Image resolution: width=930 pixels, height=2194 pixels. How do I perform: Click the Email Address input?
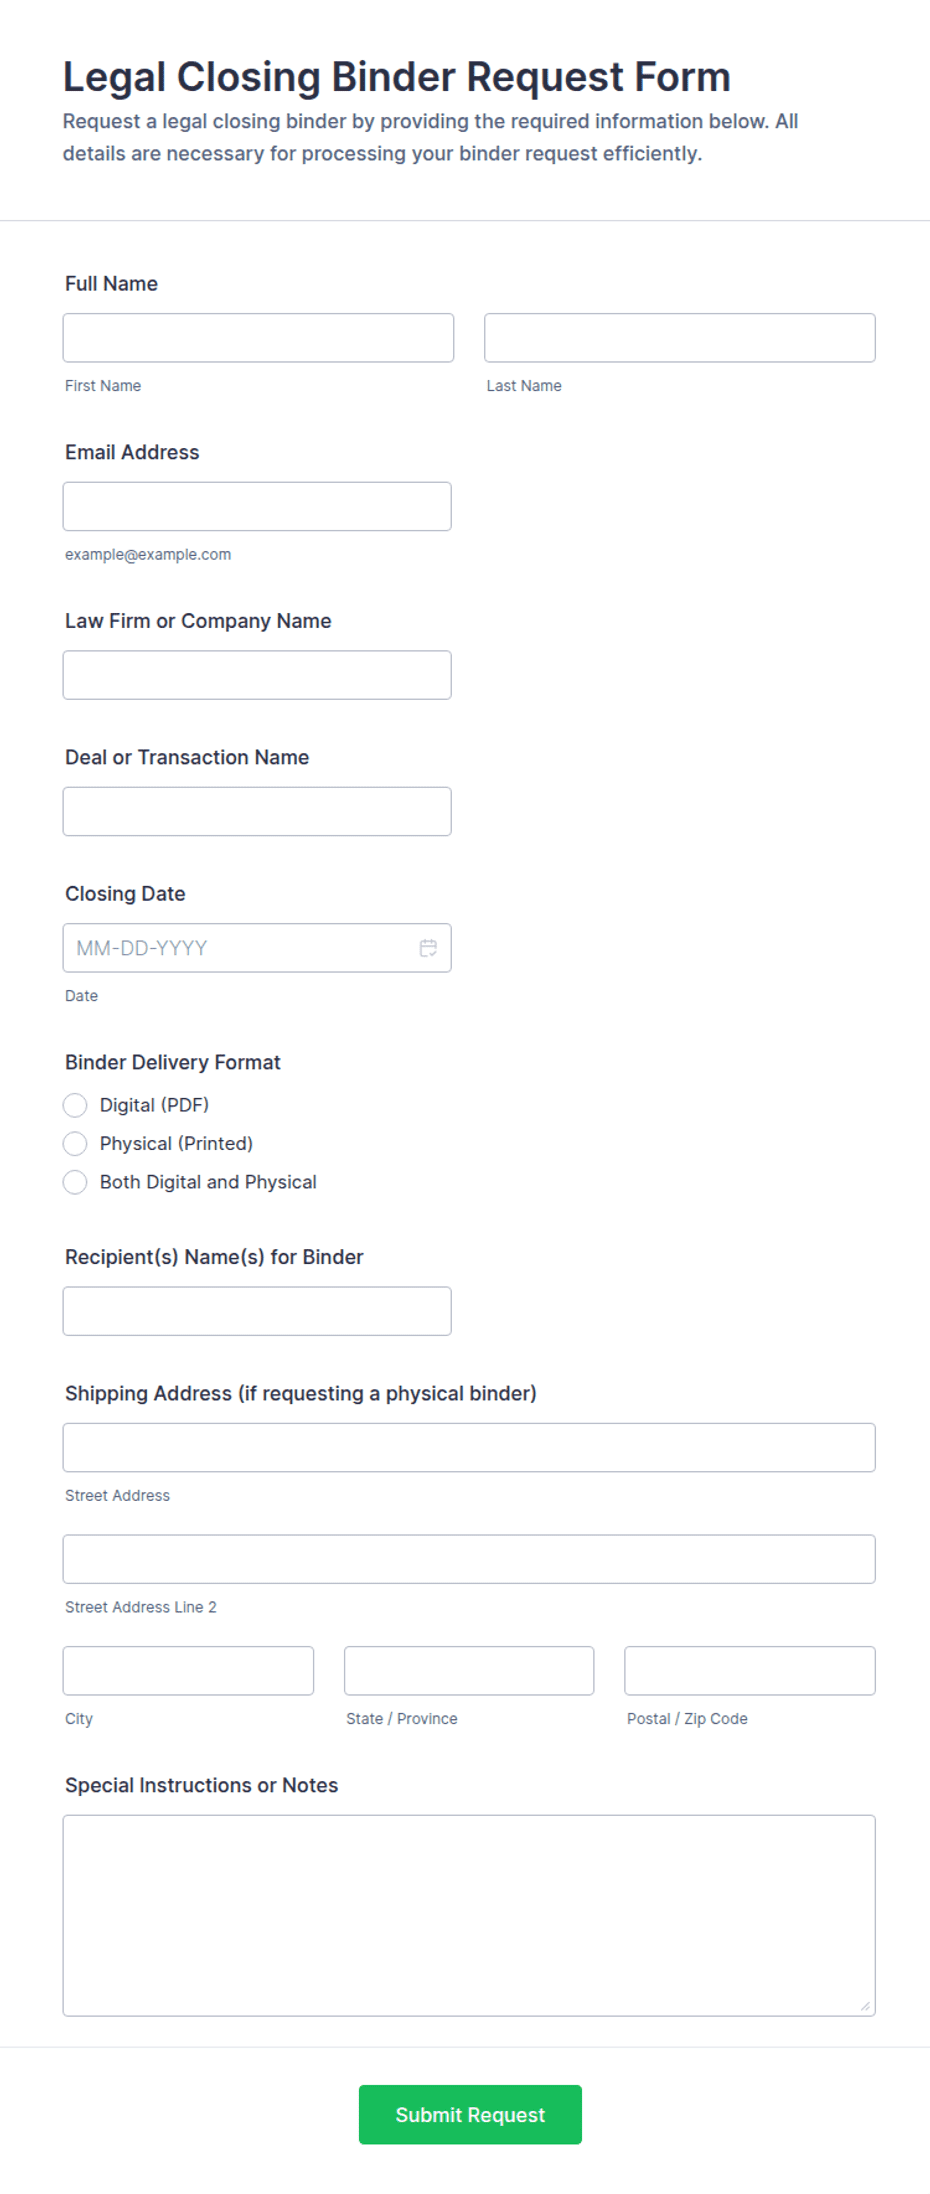(x=257, y=506)
